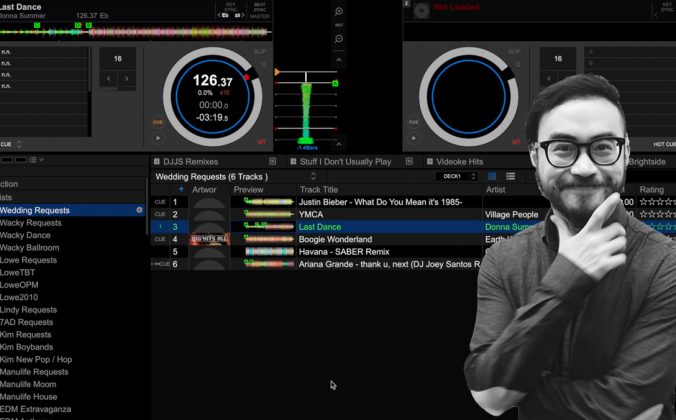The height and width of the screenshot is (420, 676).
Task: Toggle SLIP mode on the left deck
Action: 261,52
